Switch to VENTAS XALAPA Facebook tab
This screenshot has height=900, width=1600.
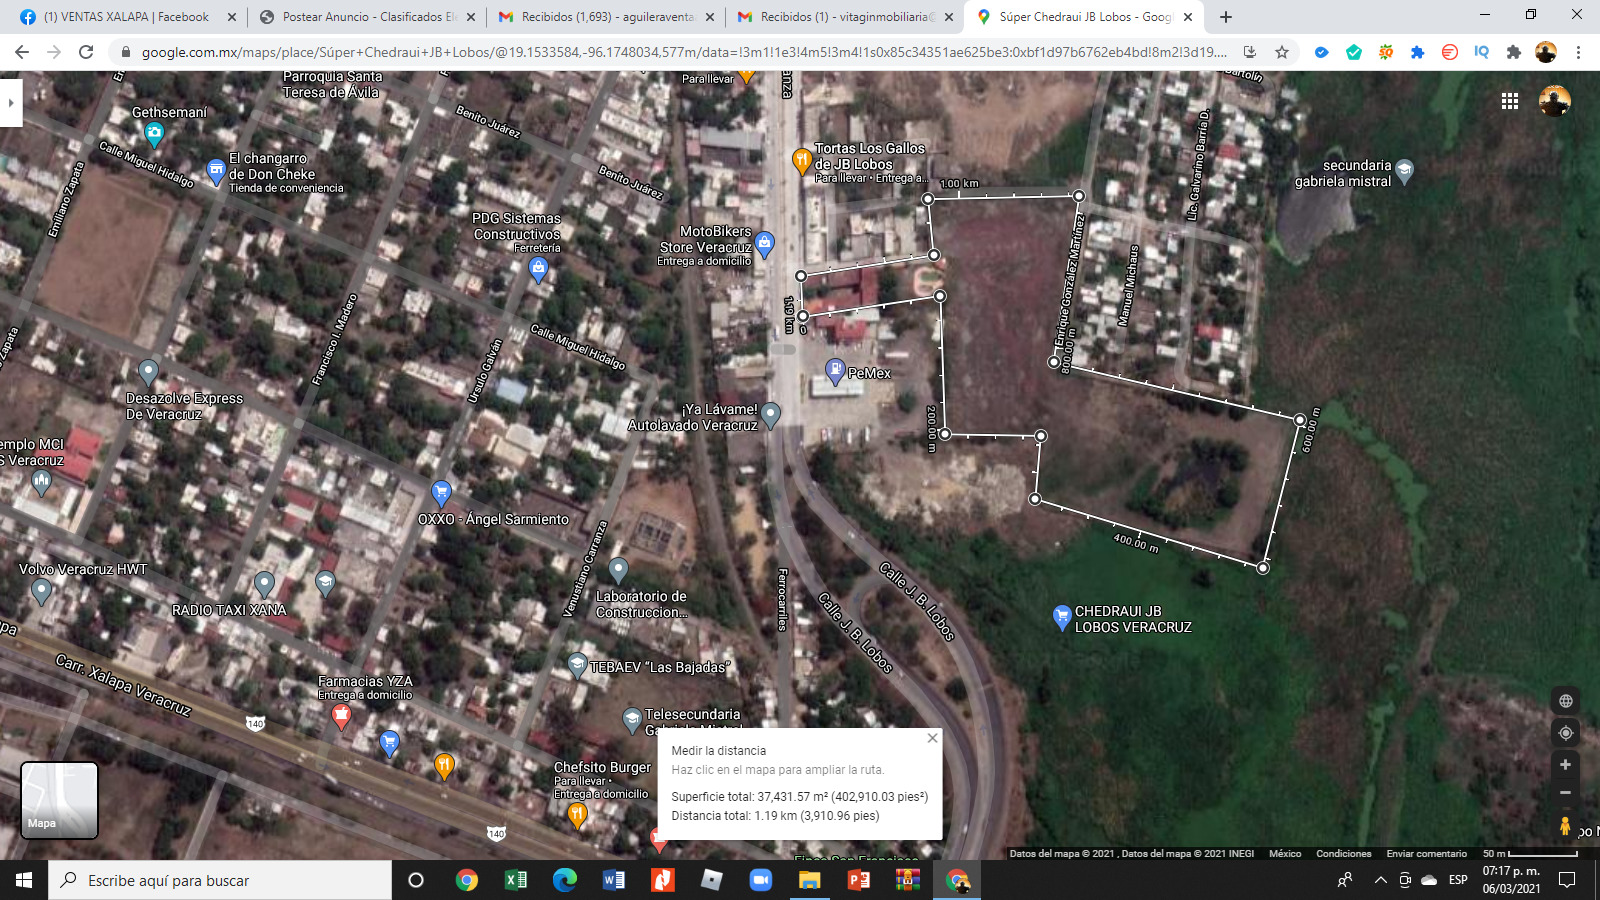125,17
